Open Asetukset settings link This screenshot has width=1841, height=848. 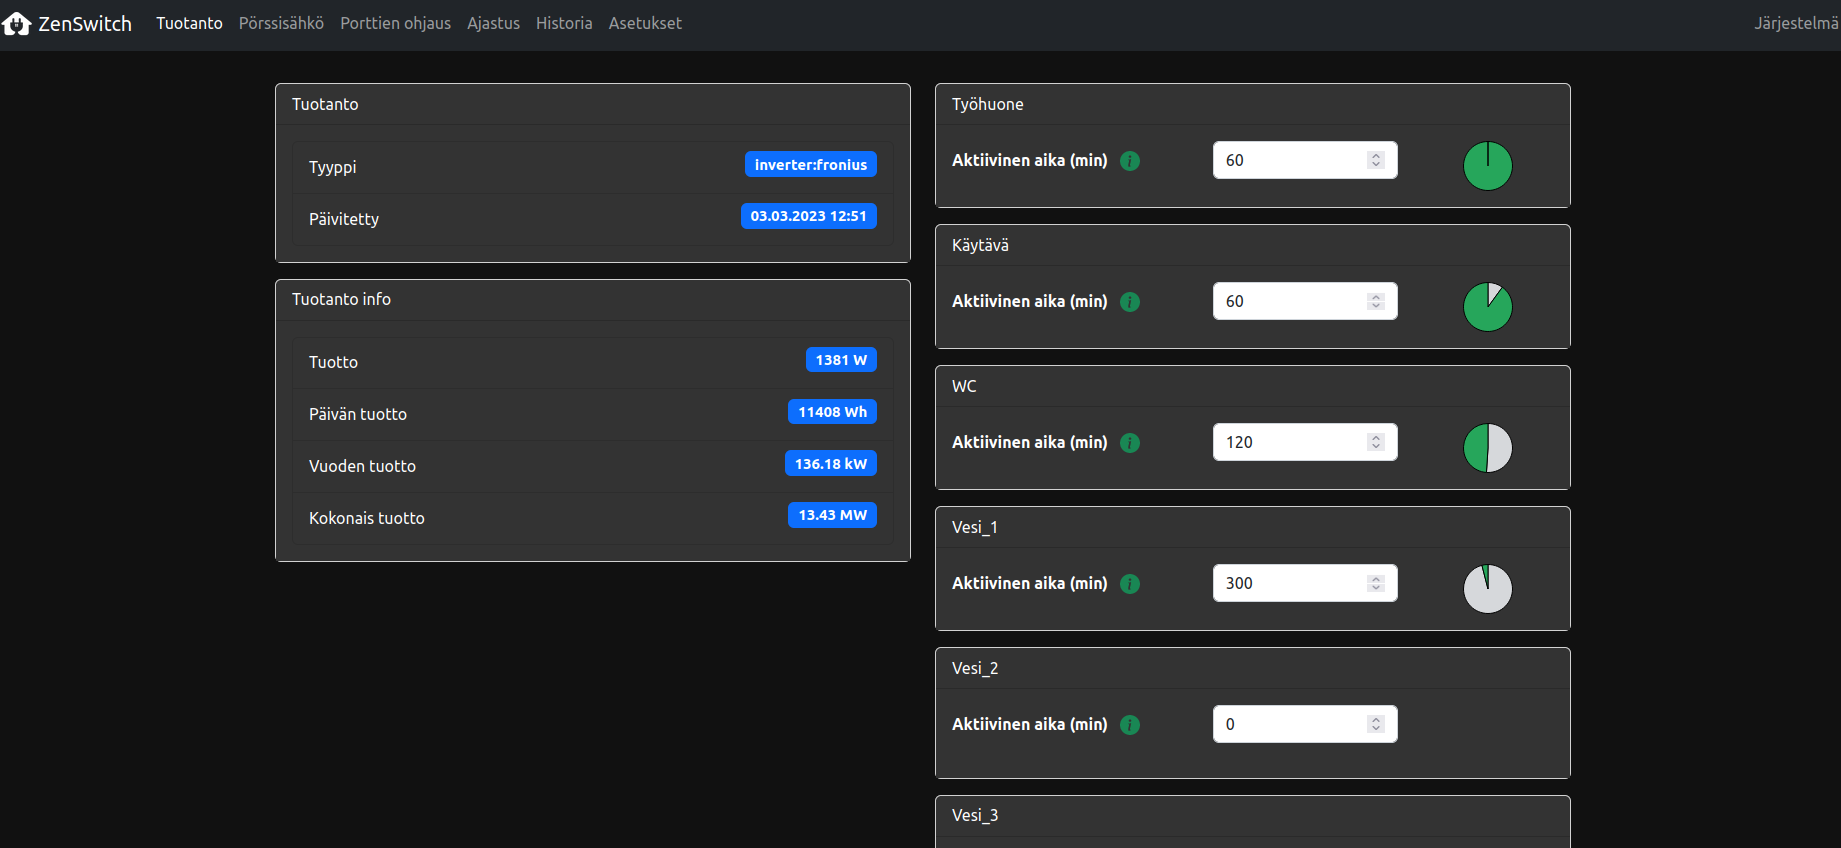tap(645, 23)
